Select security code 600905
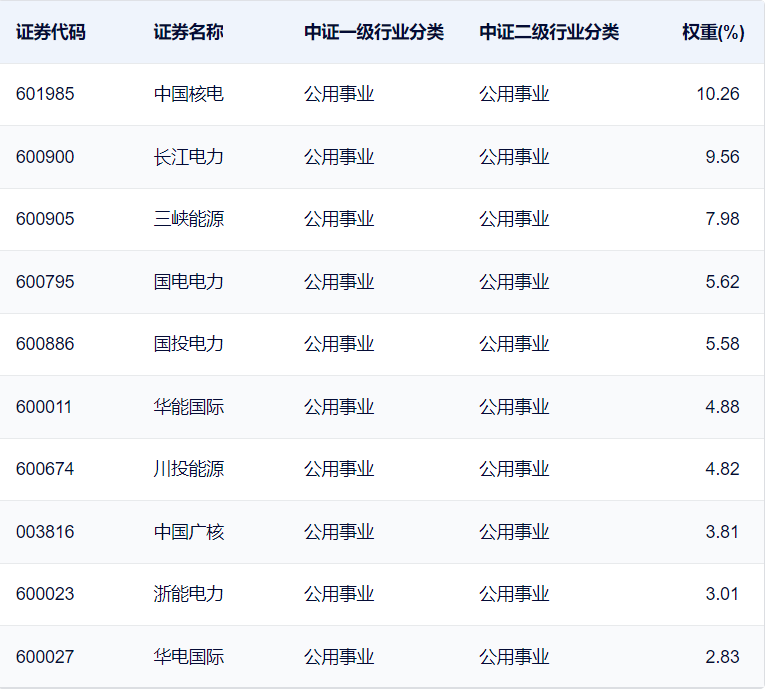This screenshot has height=690, width=766. pos(45,219)
